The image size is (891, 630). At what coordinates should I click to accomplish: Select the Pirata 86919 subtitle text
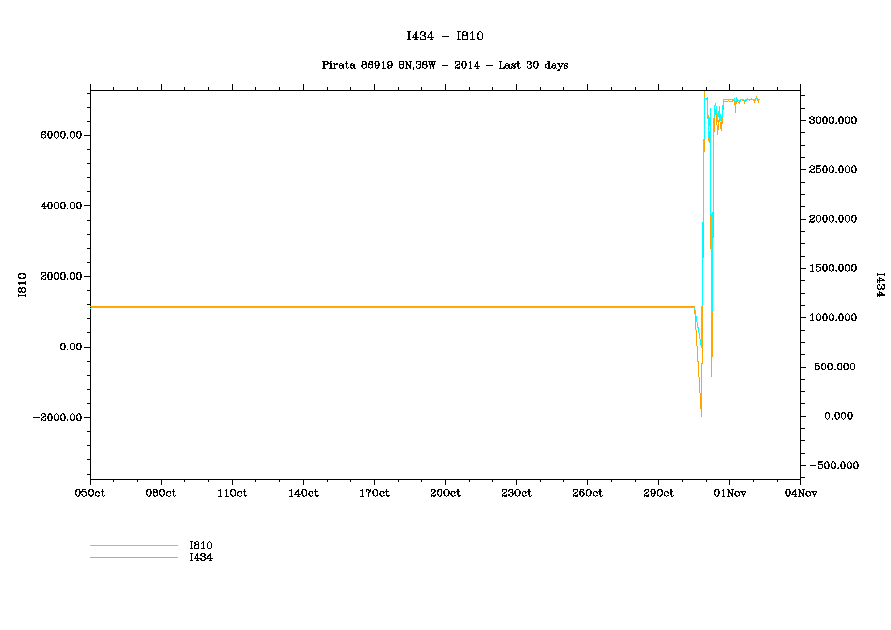tap(445, 65)
